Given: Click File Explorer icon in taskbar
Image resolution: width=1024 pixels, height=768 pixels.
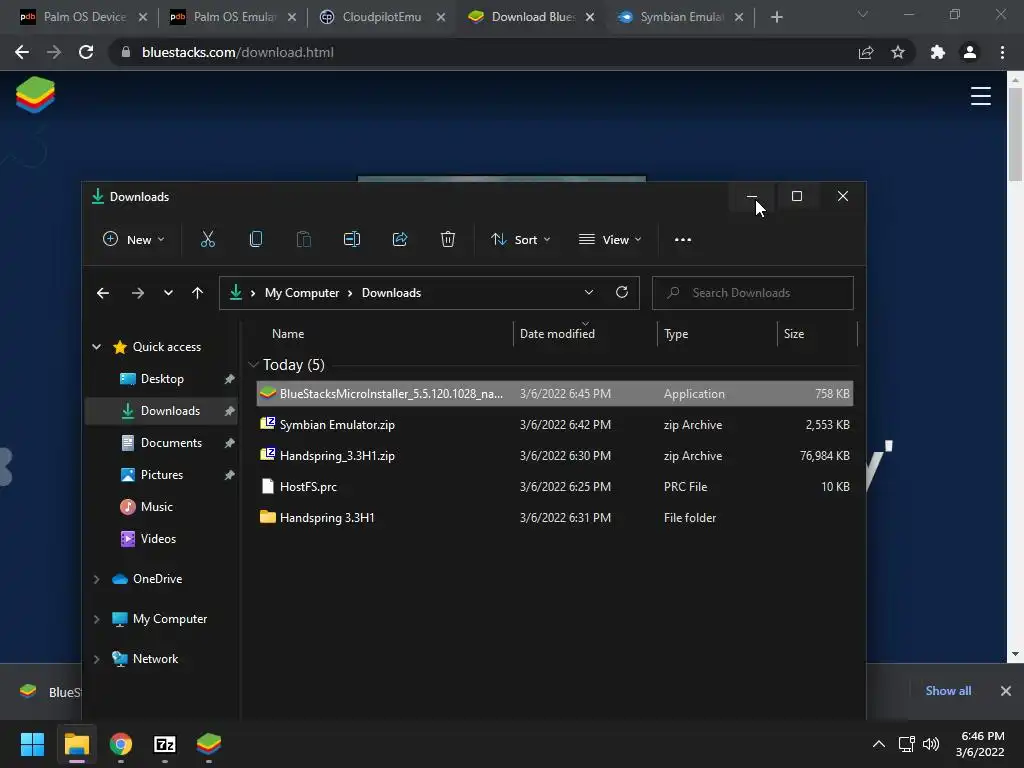Looking at the screenshot, I should pos(76,744).
